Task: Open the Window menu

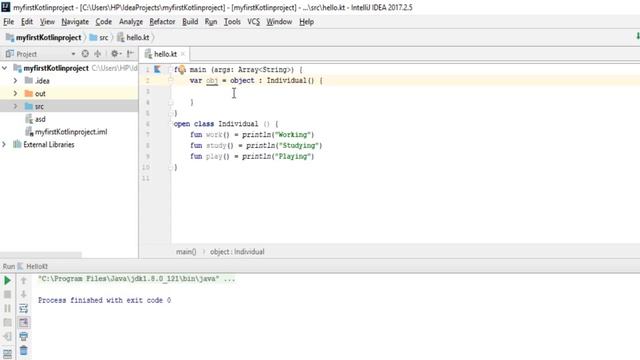Action: (279, 22)
